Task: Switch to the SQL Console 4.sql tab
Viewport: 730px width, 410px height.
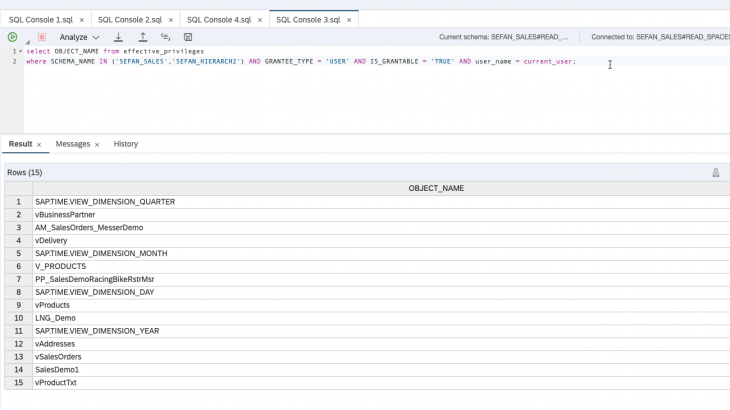Action: point(219,20)
